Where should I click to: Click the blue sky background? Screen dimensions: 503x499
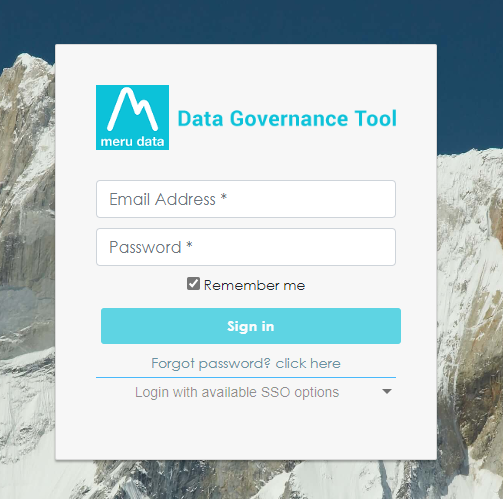(250, 20)
